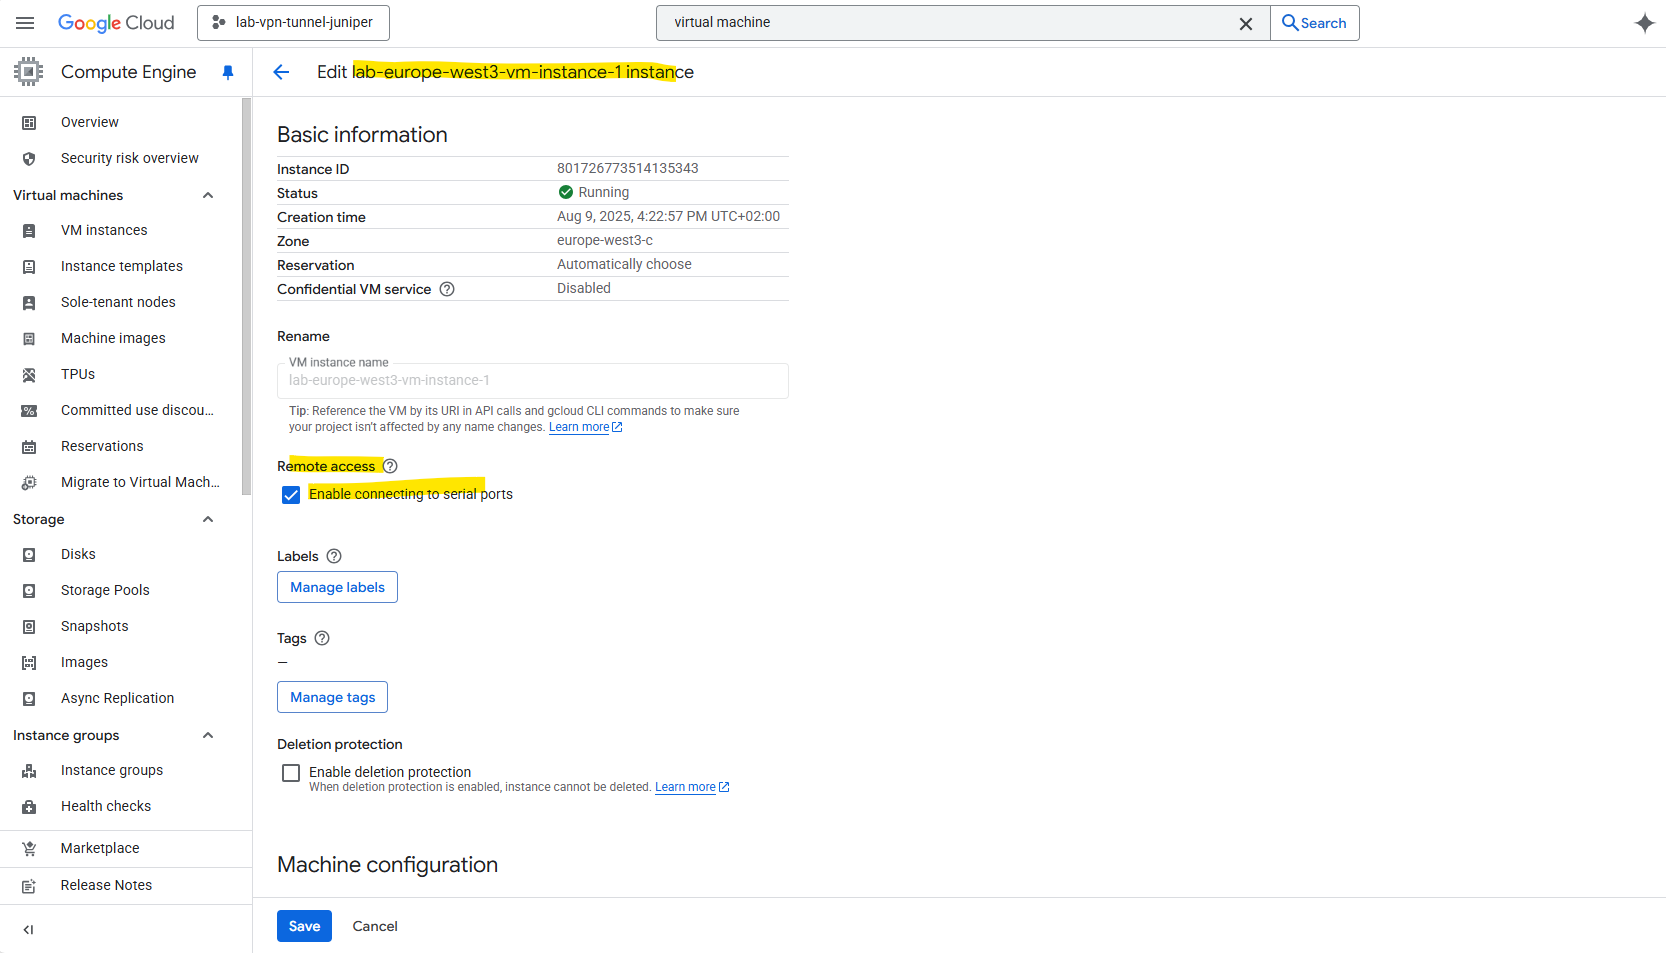Viewport: 1666px width, 953px height.
Task: Click the Overview sidebar icon
Action: pyautogui.click(x=29, y=123)
